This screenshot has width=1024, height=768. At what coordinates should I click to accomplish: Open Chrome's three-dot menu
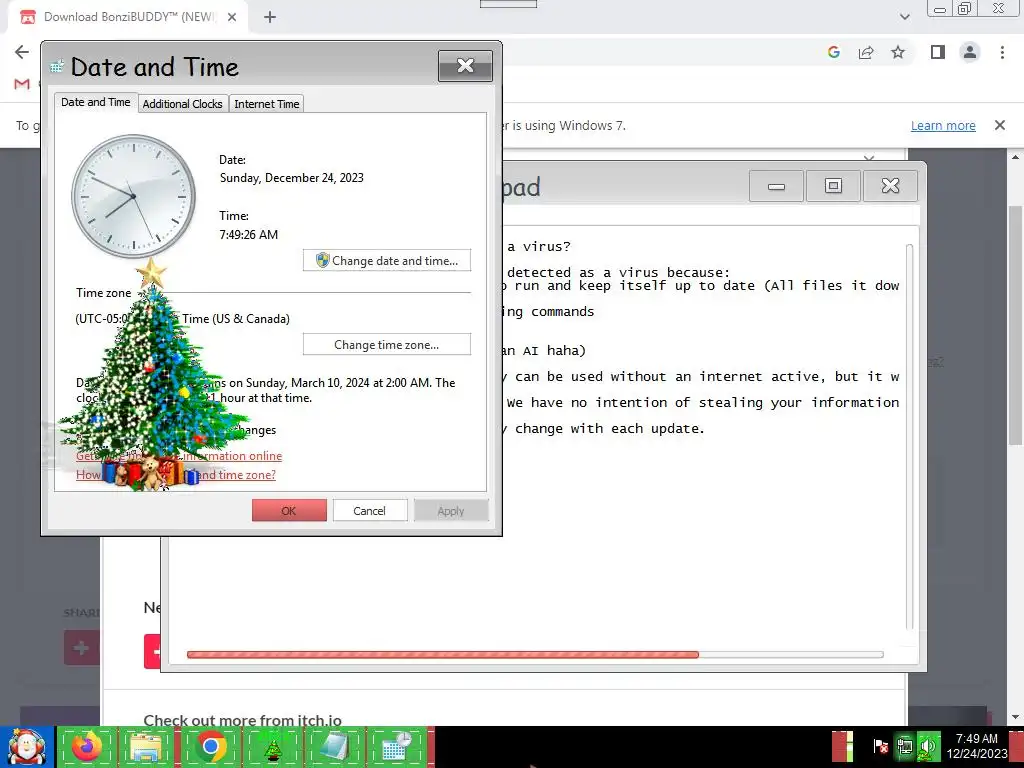click(x=1002, y=52)
